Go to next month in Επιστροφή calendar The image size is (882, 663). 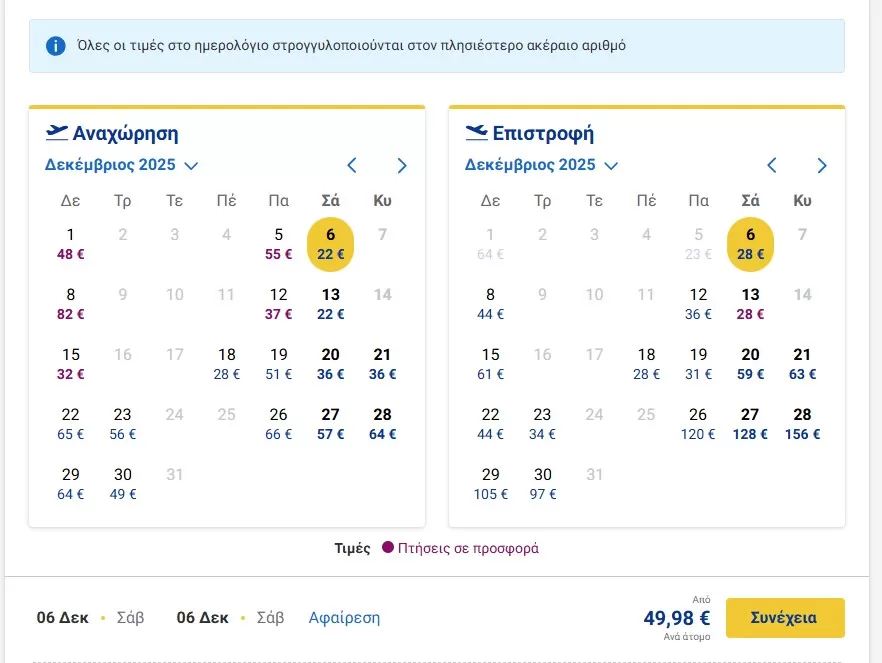click(x=822, y=166)
